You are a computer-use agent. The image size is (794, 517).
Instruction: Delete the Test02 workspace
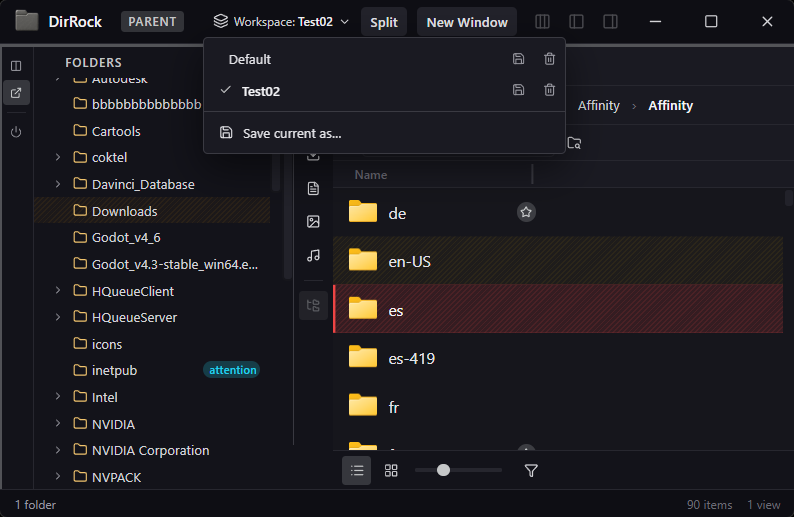[549, 91]
